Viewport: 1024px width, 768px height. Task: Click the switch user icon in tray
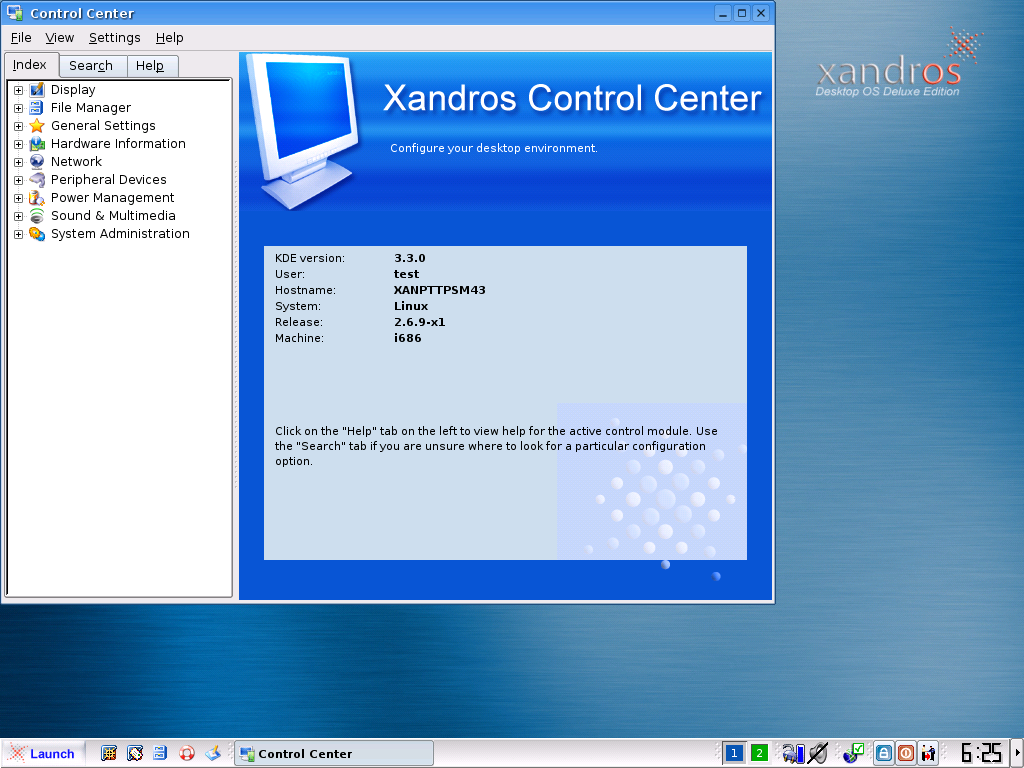(928, 754)
